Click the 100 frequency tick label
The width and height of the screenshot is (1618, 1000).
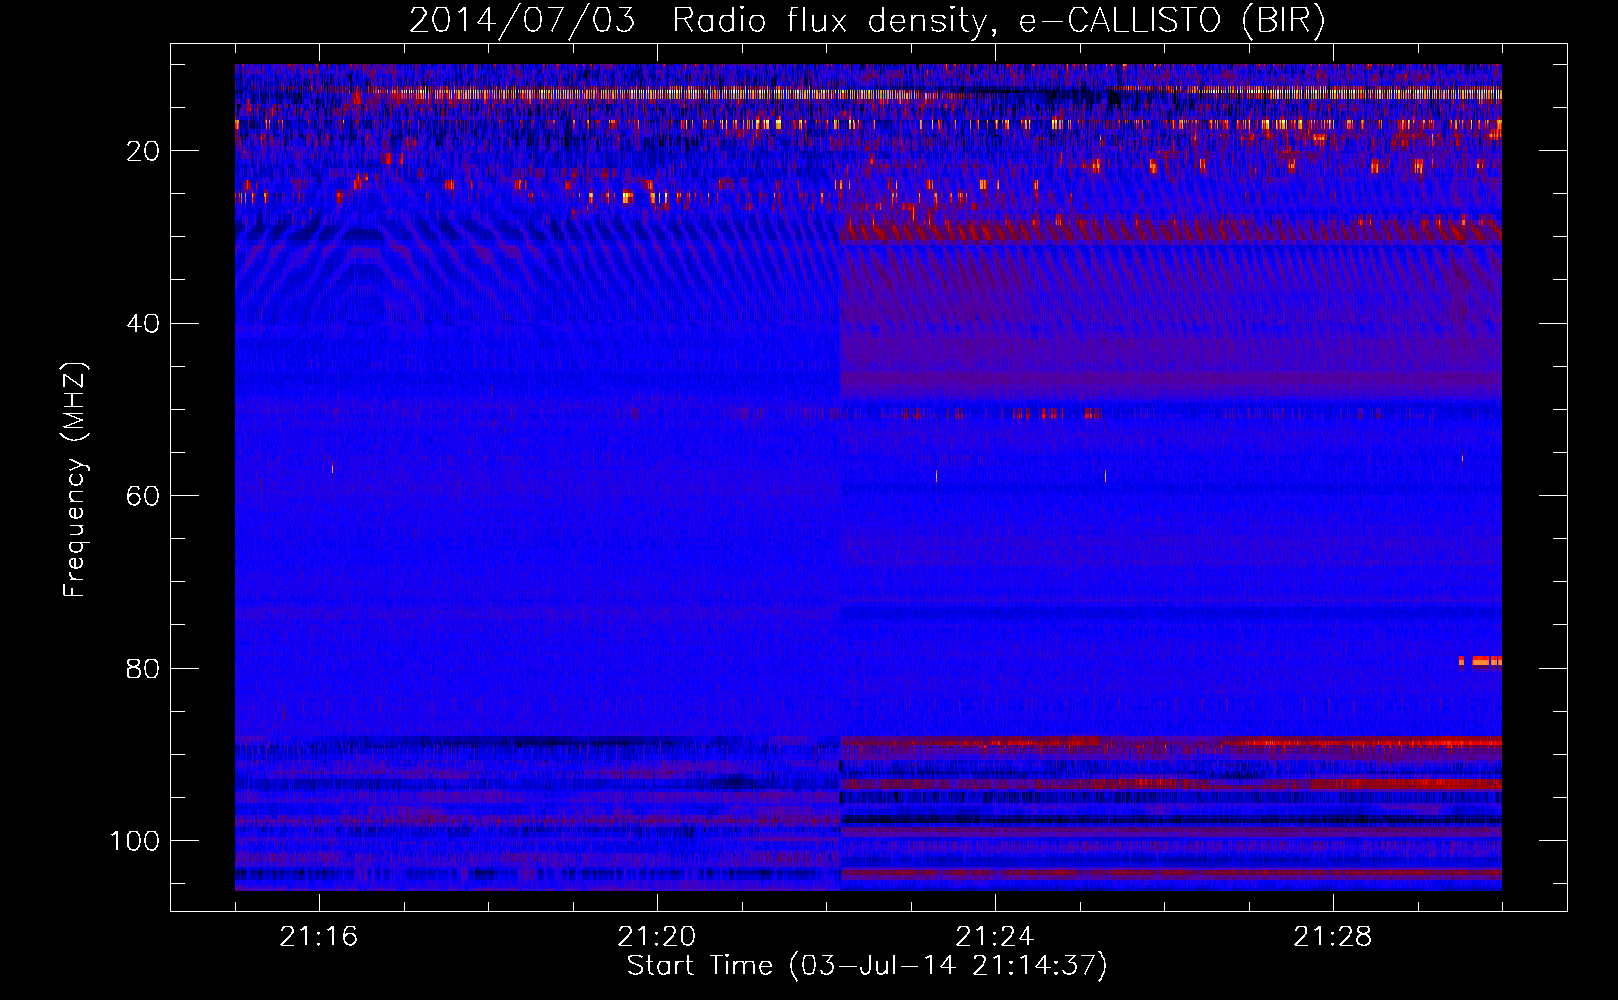pos(135,841)
